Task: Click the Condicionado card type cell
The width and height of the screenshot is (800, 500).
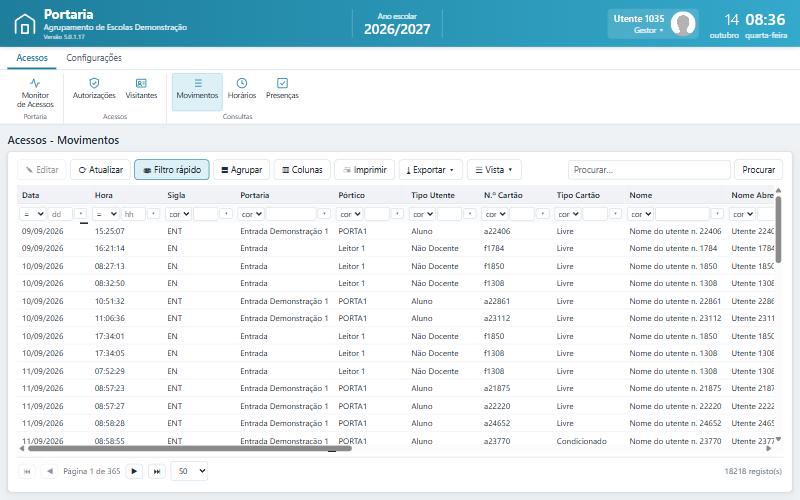Action: tap(581, 441)
